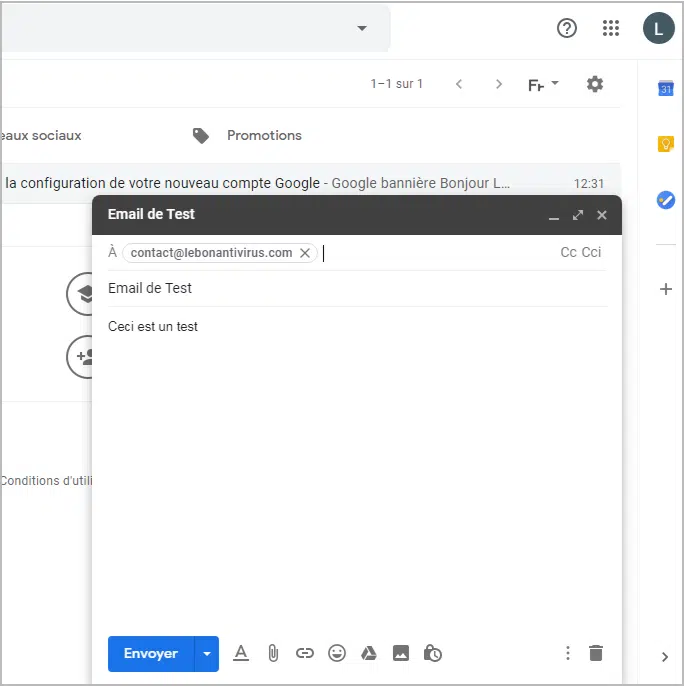
Task: Hide side panel chevron arrow
Action: click(665, 657)
